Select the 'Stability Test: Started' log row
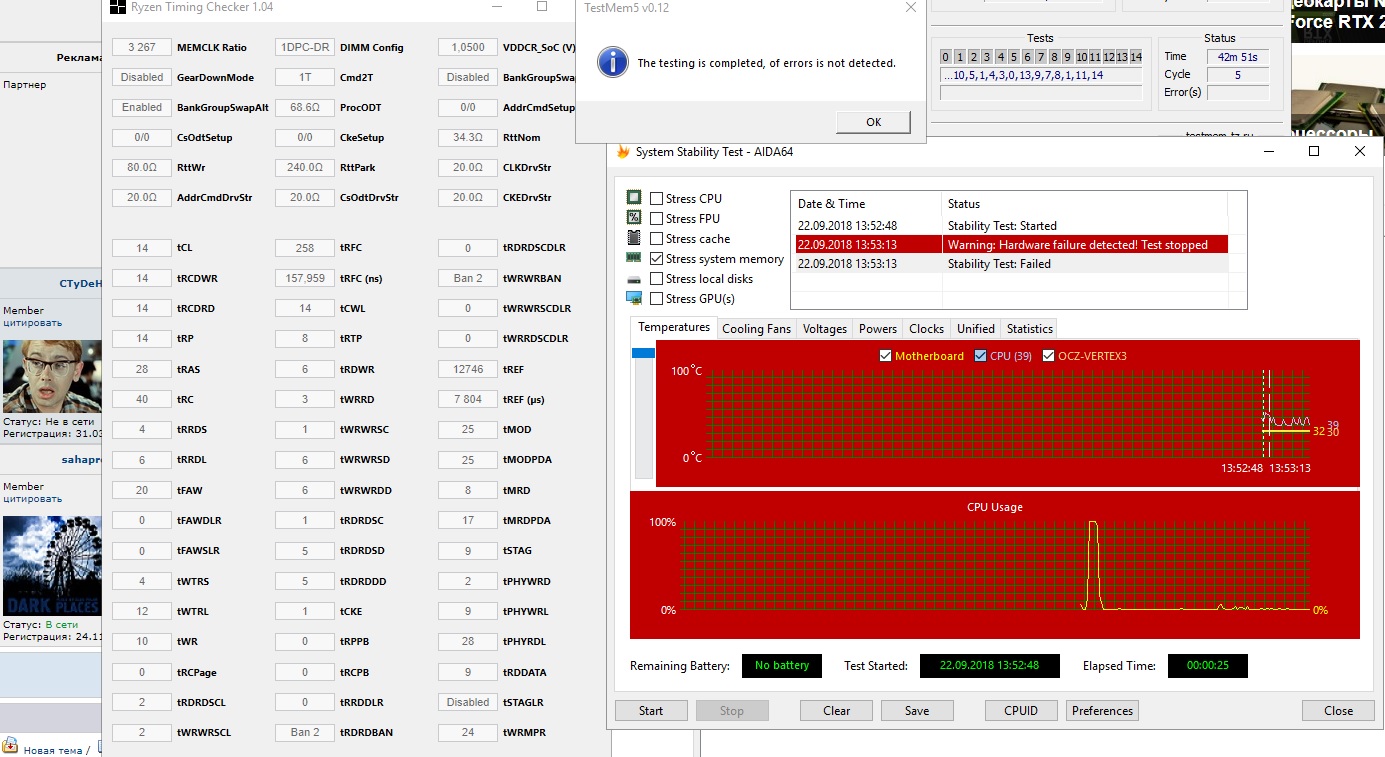Viewport: 1385px width, 757px height. click(1011, 226)
